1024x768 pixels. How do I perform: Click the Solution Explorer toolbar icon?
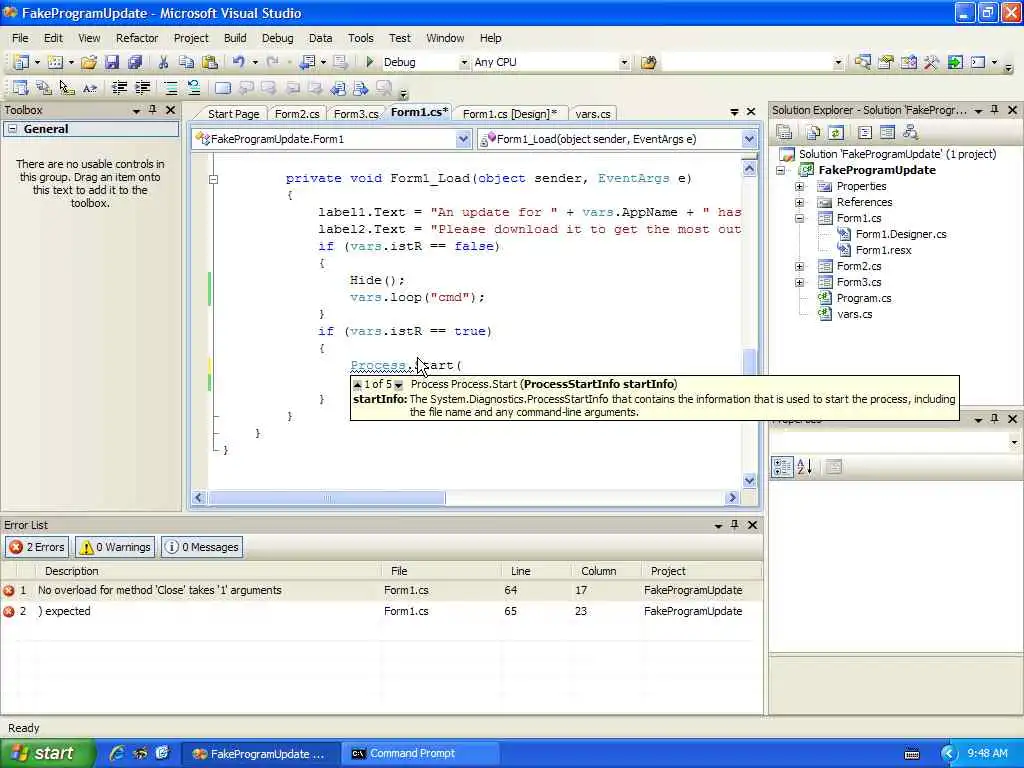(x=862, y=62)
